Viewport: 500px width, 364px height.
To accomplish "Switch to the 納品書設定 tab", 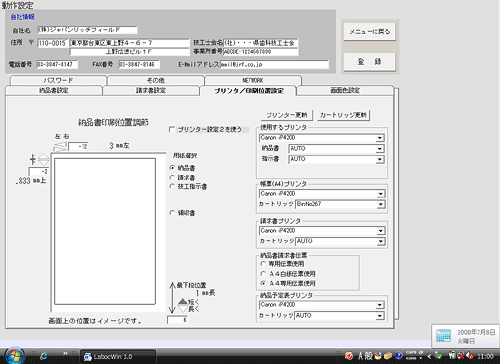I will tap(54, 90).
